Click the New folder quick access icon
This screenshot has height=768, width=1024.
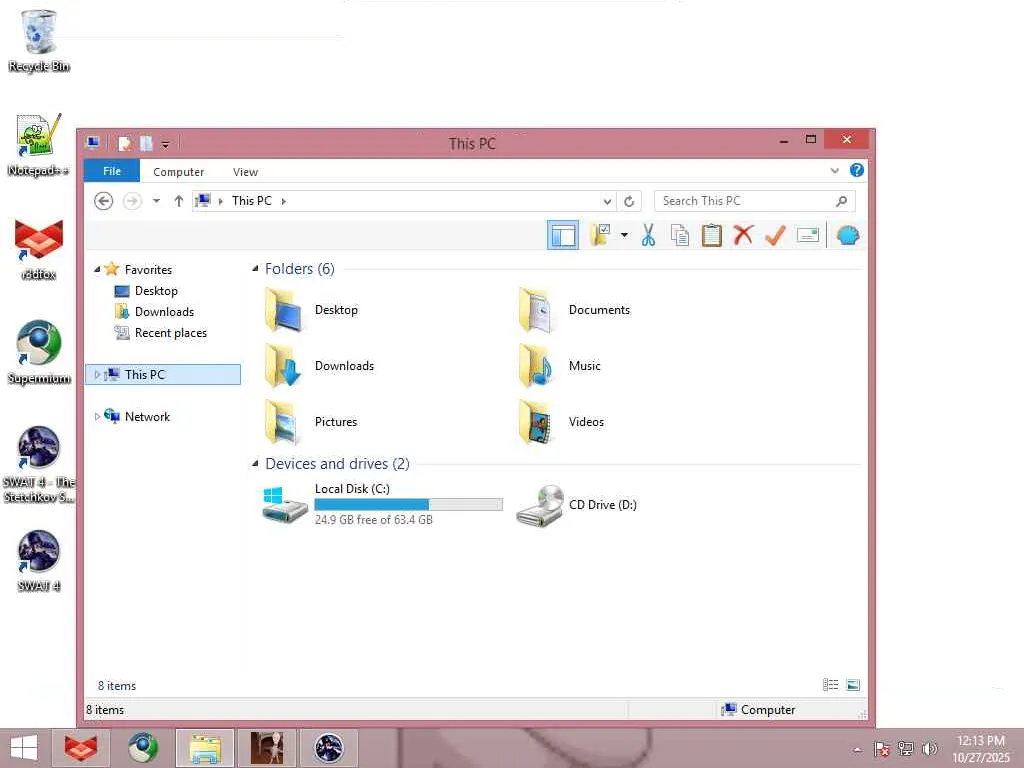coord(146,143)
